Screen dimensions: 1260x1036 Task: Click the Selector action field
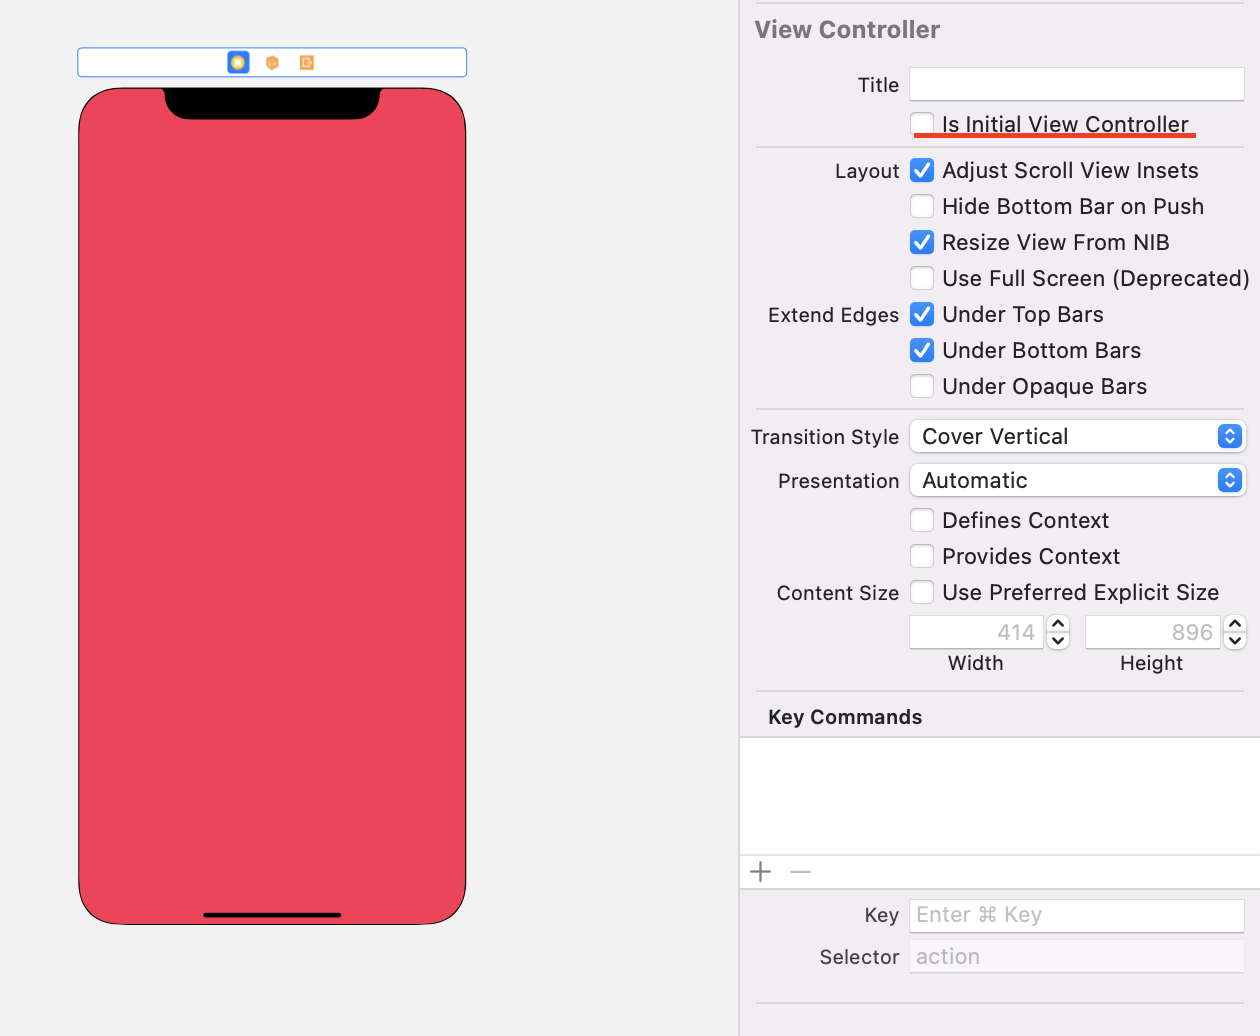[1077, 956]
